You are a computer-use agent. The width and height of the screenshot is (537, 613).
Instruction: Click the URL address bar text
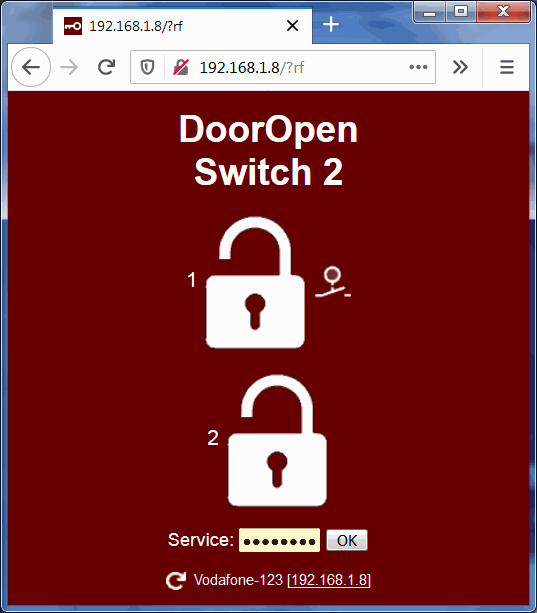(x=252, y=68)
